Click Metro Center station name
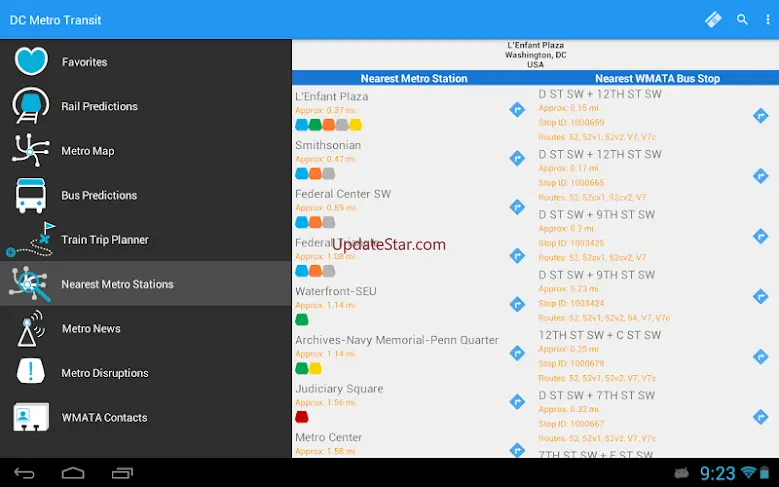779x487 pixels. click(x=328, y=437)
